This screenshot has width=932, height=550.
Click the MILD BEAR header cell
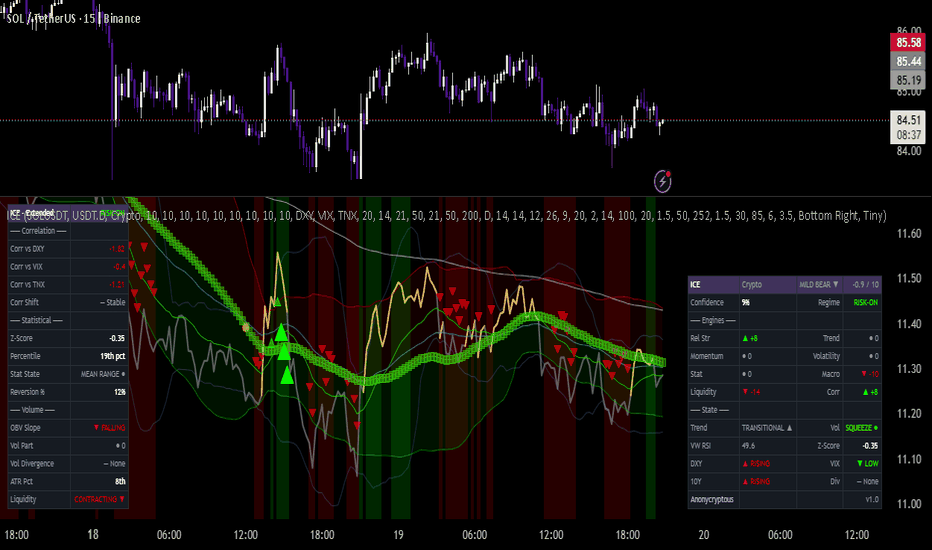click(820, 284)
